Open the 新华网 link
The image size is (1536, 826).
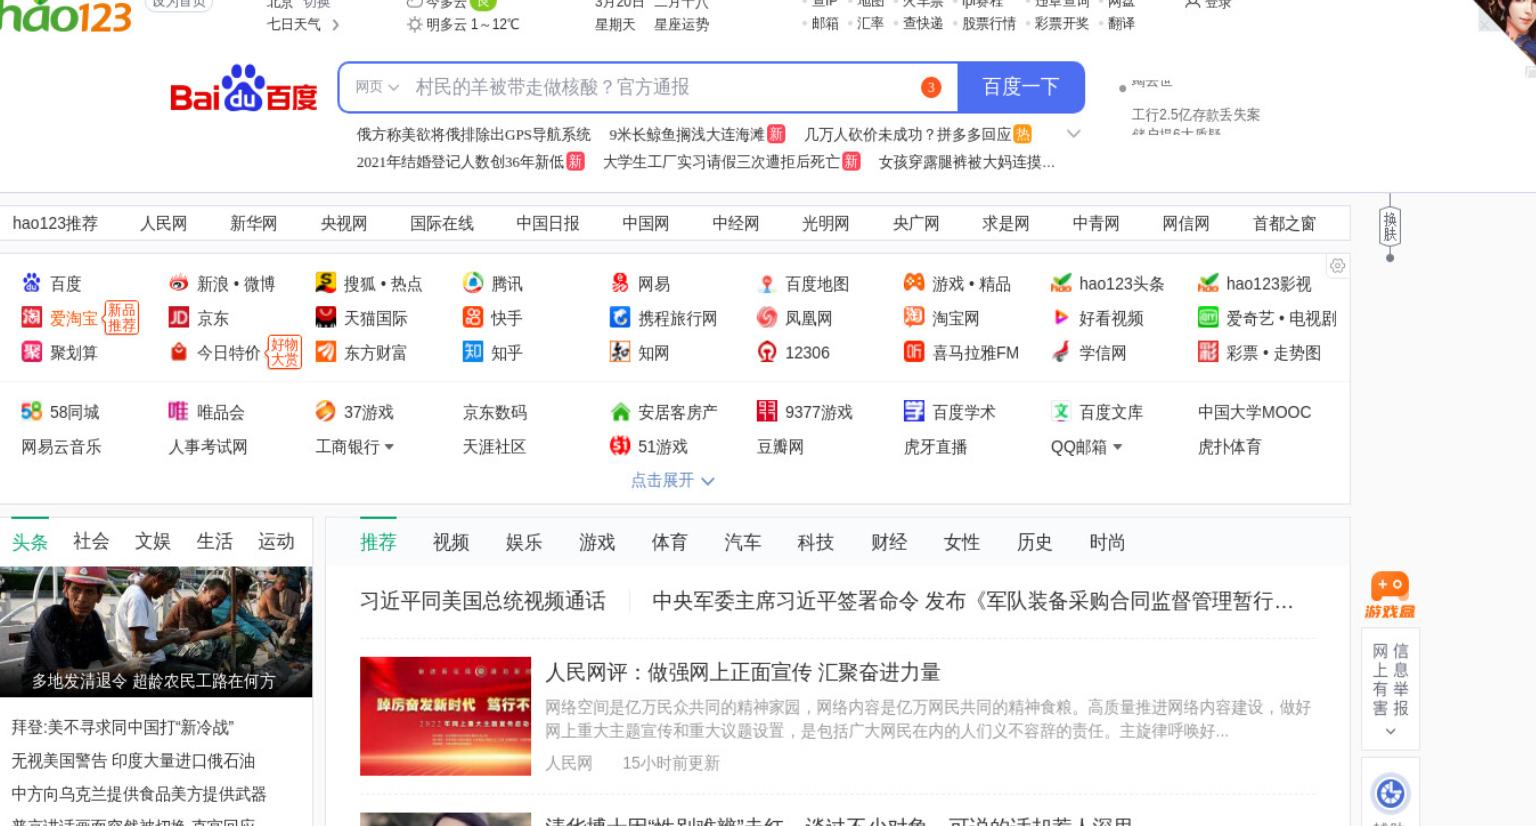(x=254, y=223)
